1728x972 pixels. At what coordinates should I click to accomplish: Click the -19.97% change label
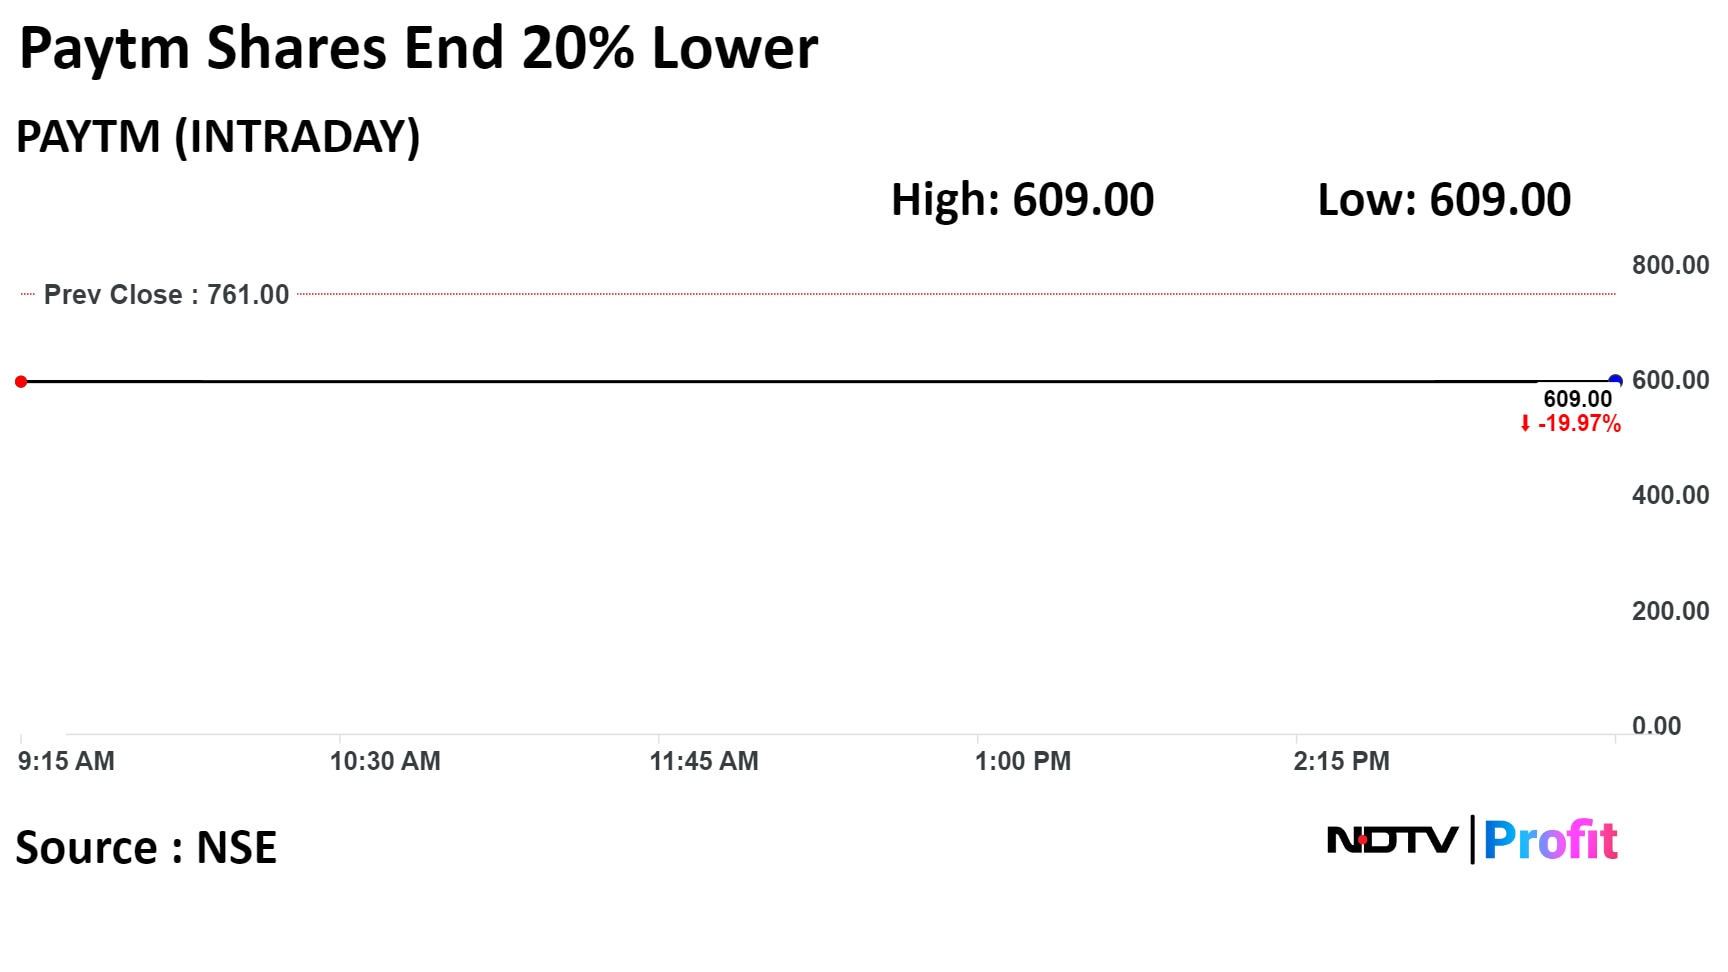(1579, 424)
